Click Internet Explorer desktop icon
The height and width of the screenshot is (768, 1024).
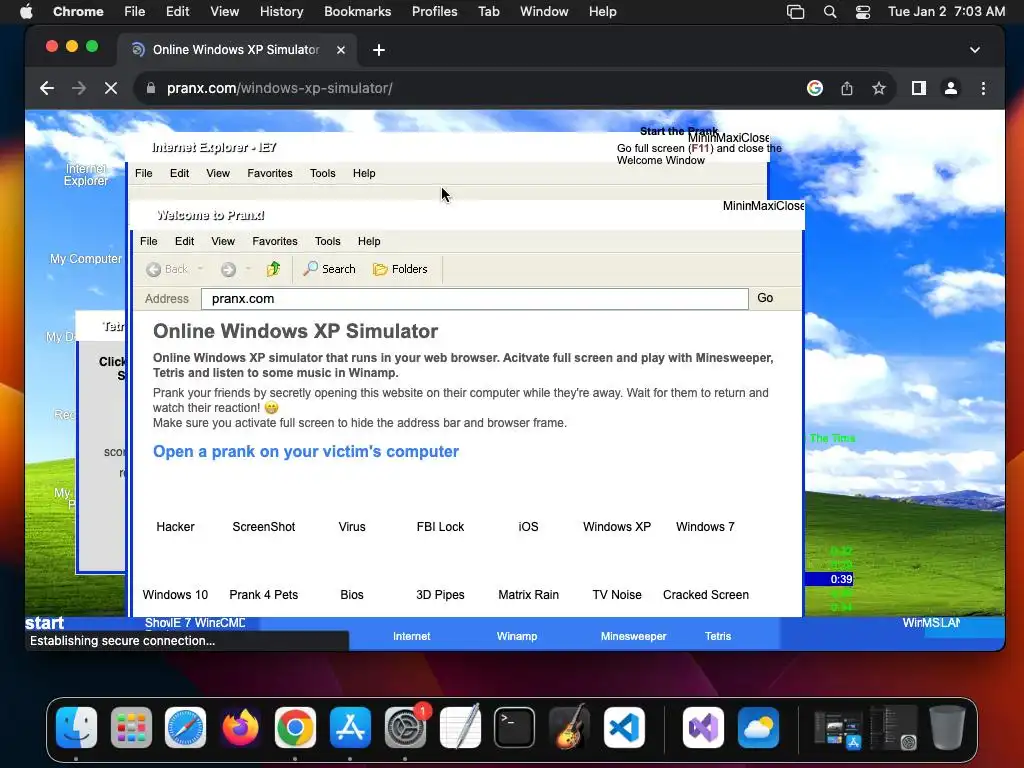[86, 175]
